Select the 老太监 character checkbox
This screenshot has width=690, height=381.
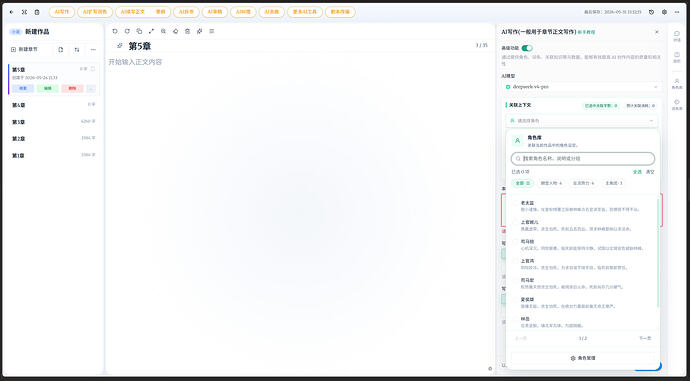pyautogui.click(x=515, y=203)
